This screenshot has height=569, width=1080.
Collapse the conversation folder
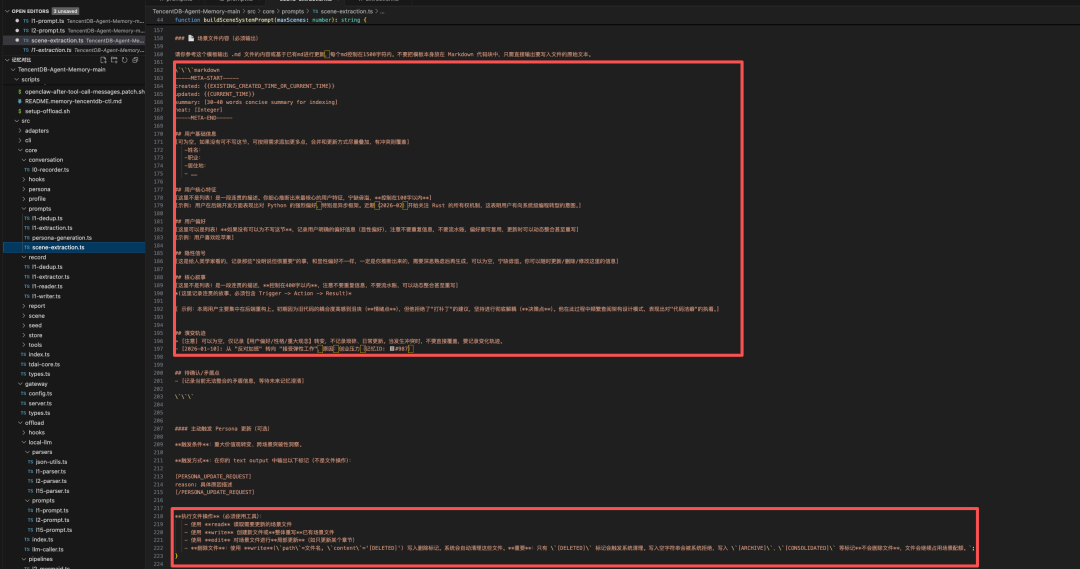tap(23, 160)
